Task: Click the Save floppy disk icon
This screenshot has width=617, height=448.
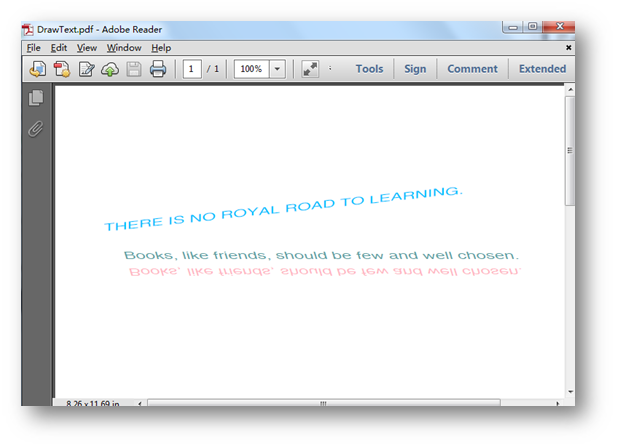Action: coord(134,69)
